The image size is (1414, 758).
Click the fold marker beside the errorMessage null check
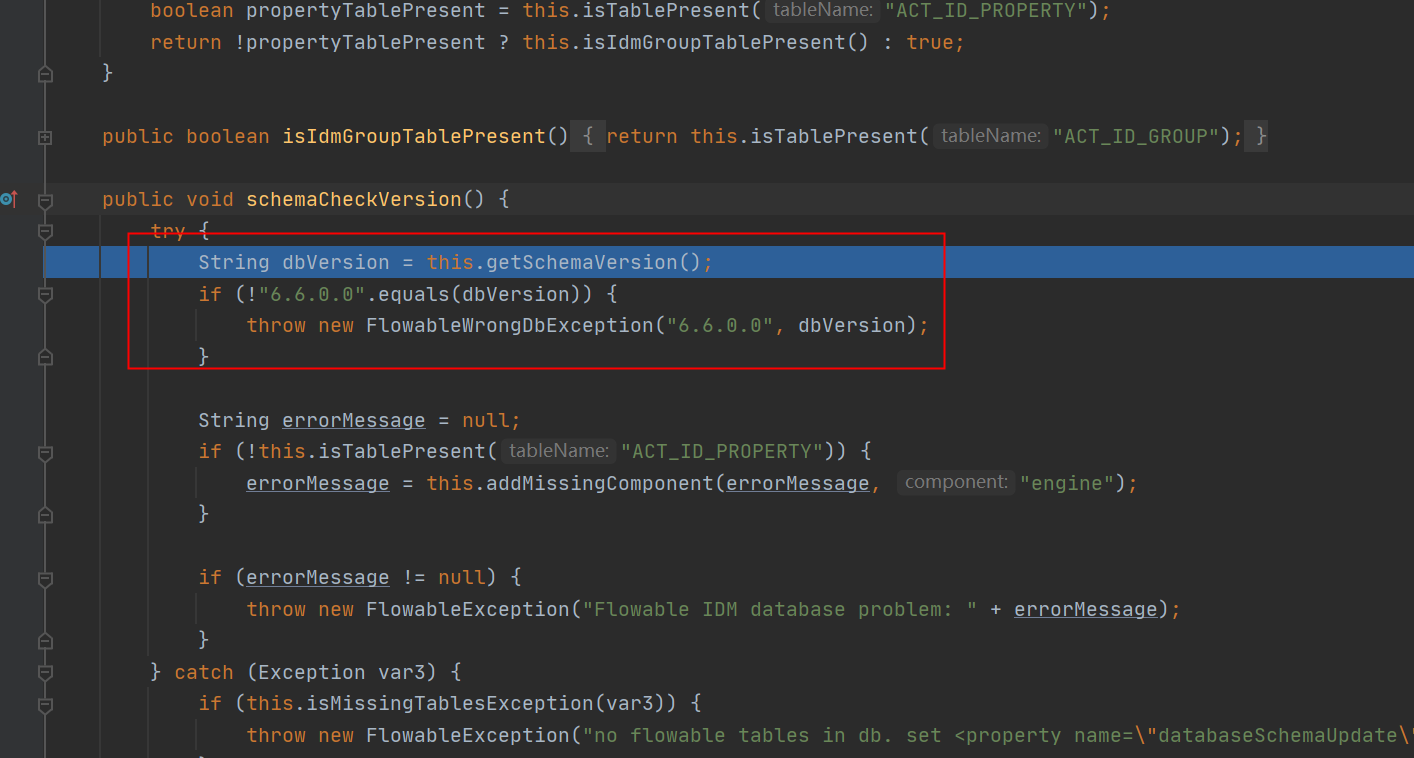45,578
